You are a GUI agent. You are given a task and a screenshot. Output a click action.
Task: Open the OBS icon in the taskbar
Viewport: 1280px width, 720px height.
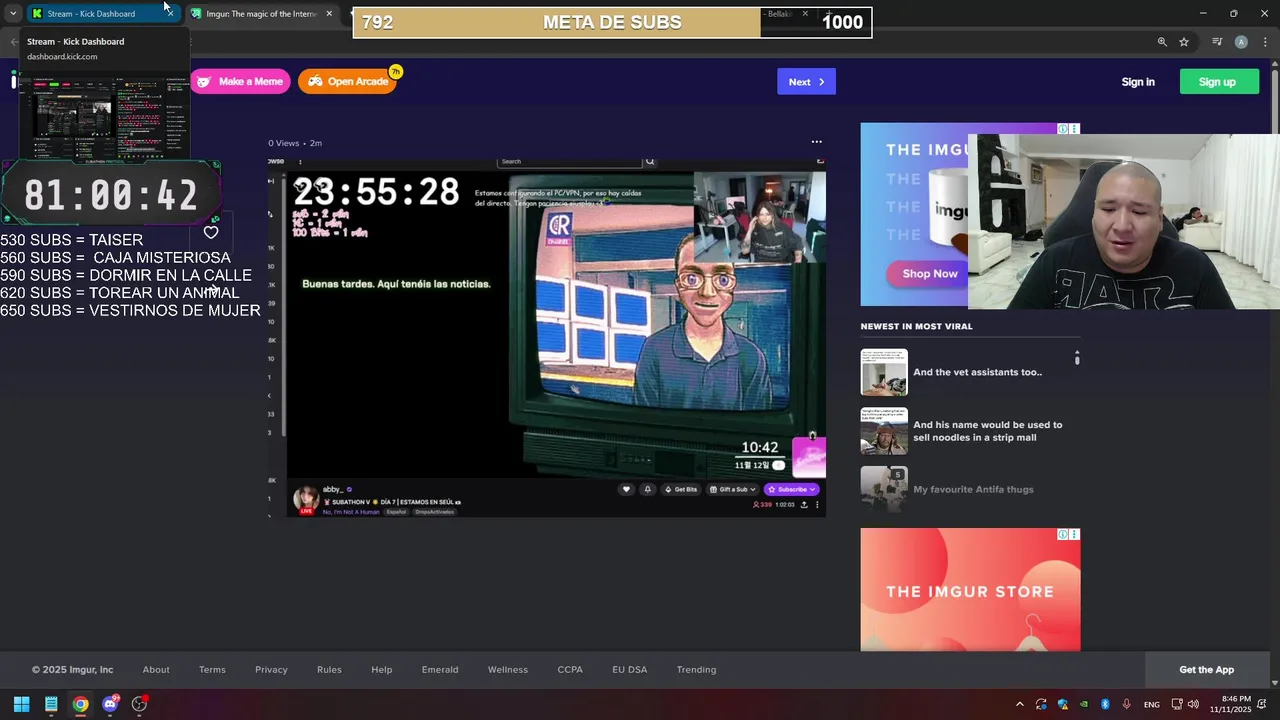point(139,704)
